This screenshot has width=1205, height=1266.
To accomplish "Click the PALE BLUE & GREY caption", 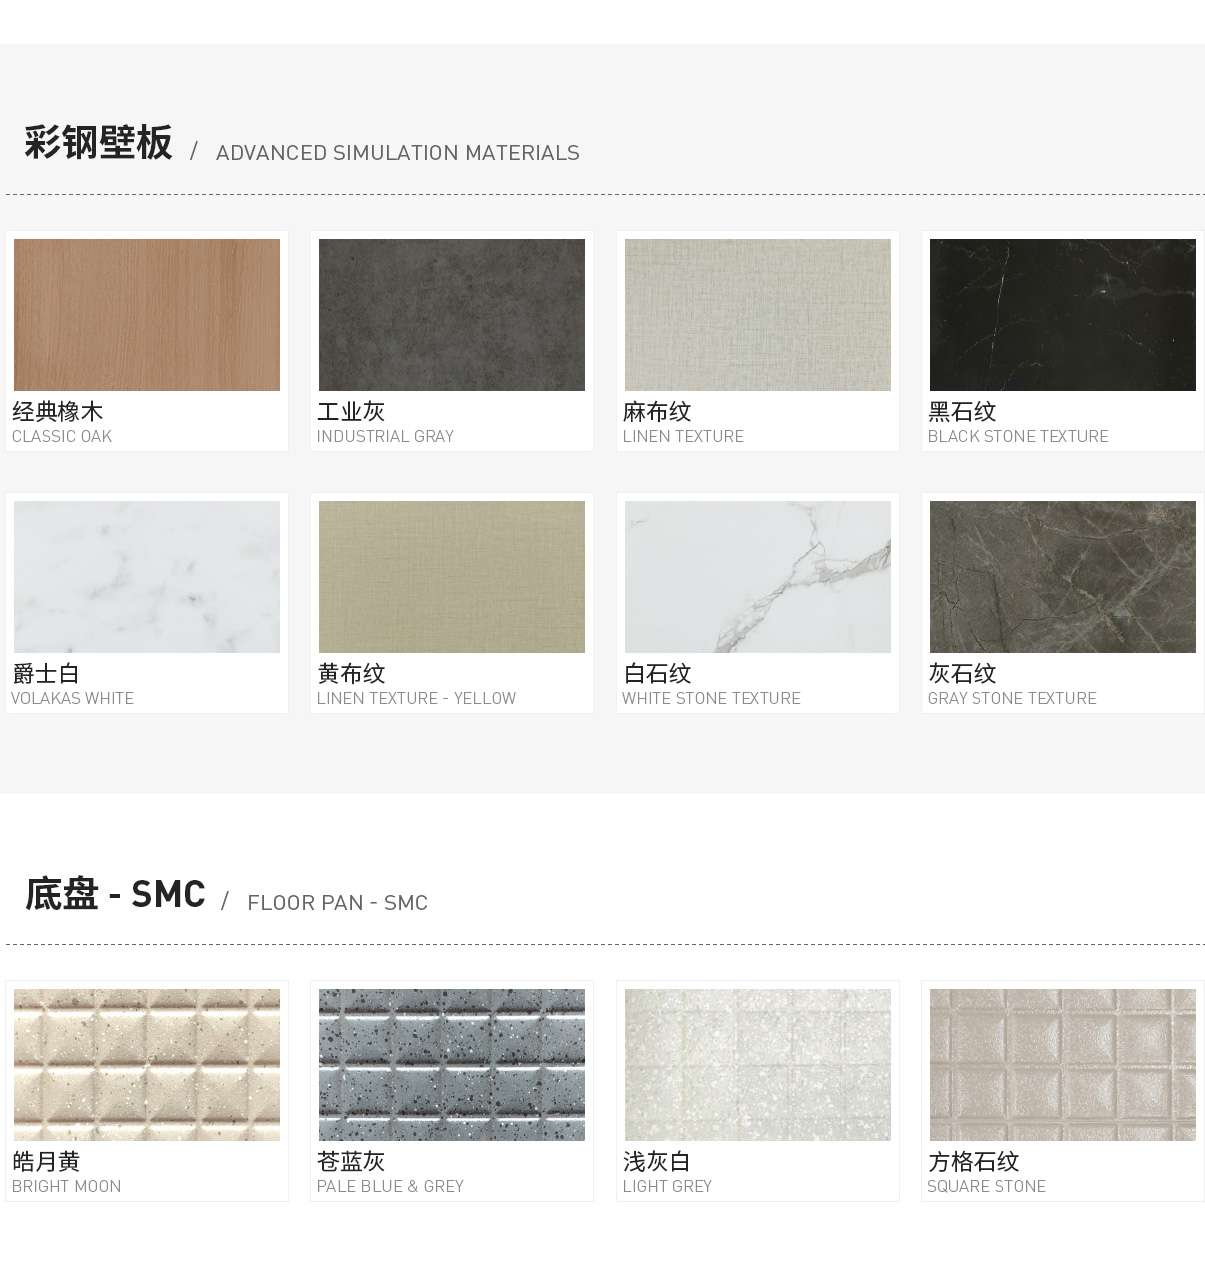I will (390, 1186).
